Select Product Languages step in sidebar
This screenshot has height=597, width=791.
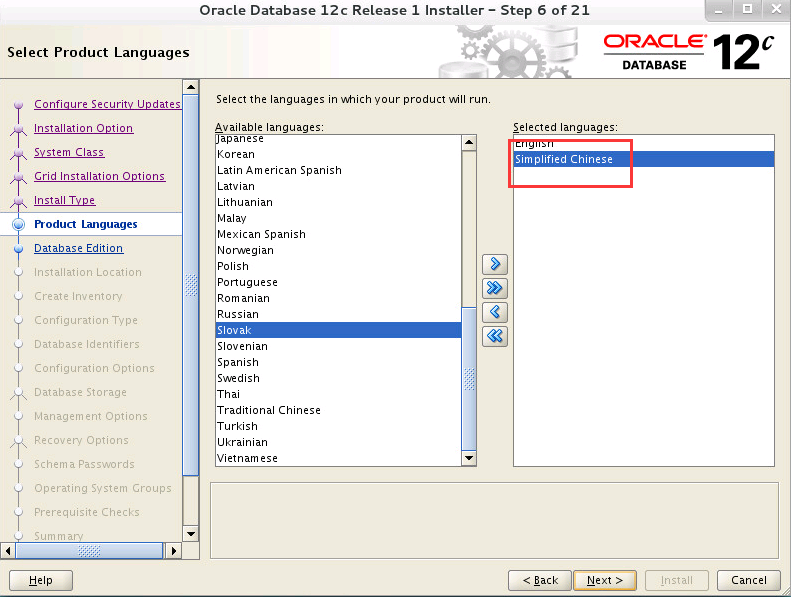click(85, 224)
